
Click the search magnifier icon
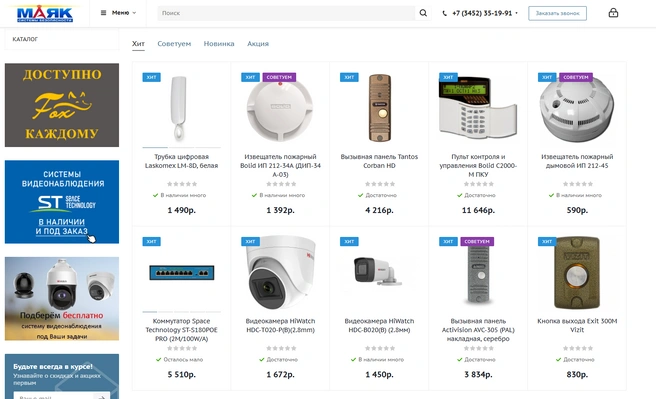click(x=423, y=13)
